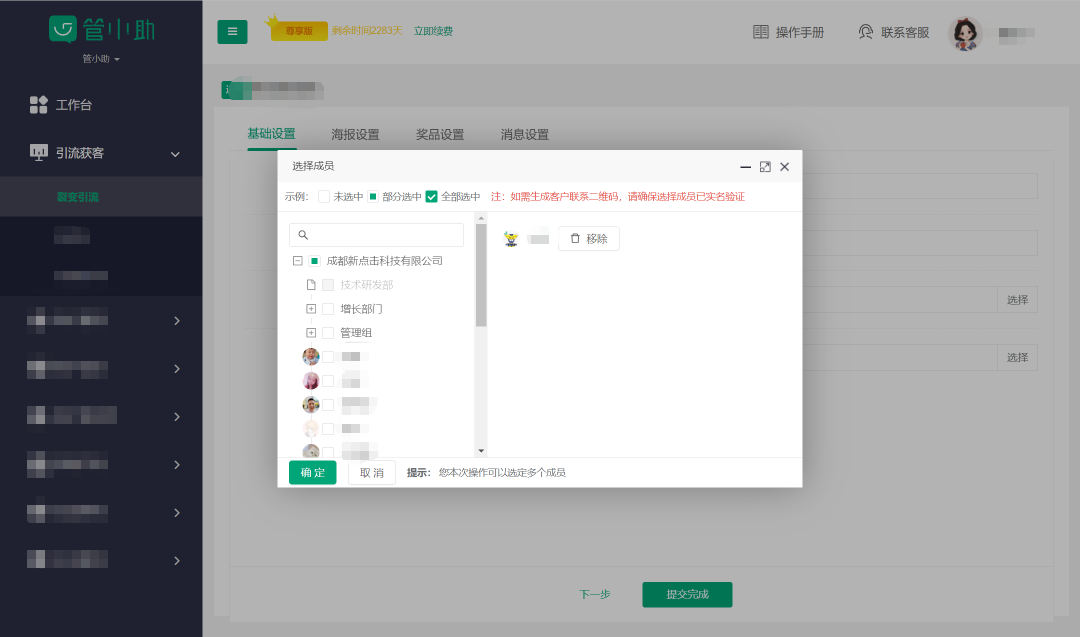Image resolution: width=1080 pixels, height=637 pixels.
Task: Click the 未选中 example checkbox in legend
Action: [324, 197]
